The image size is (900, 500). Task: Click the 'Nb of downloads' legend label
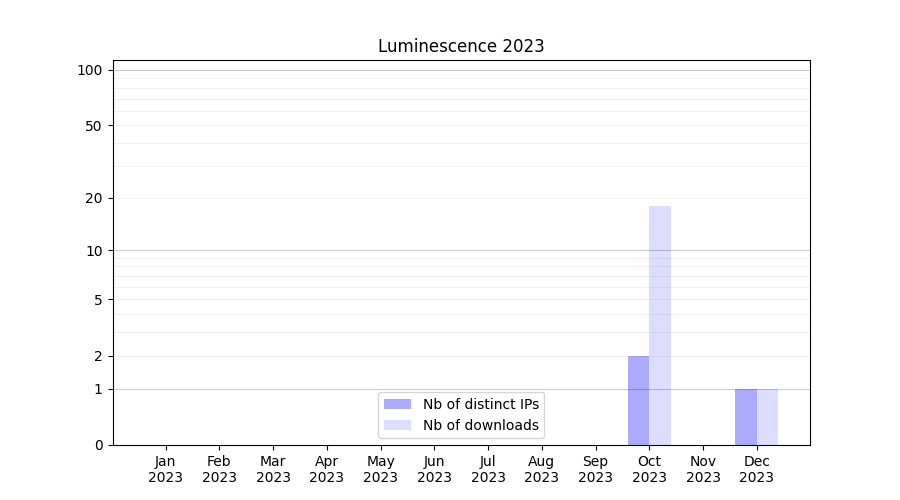pos(481,425)
